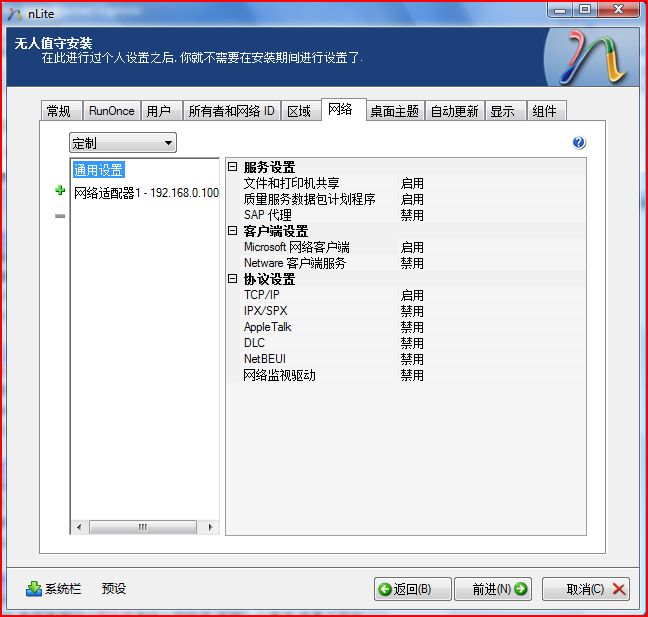648x617 pixels.
Task: Select the Netware 客户端服务 property row
Action: [x=406, y=263]
